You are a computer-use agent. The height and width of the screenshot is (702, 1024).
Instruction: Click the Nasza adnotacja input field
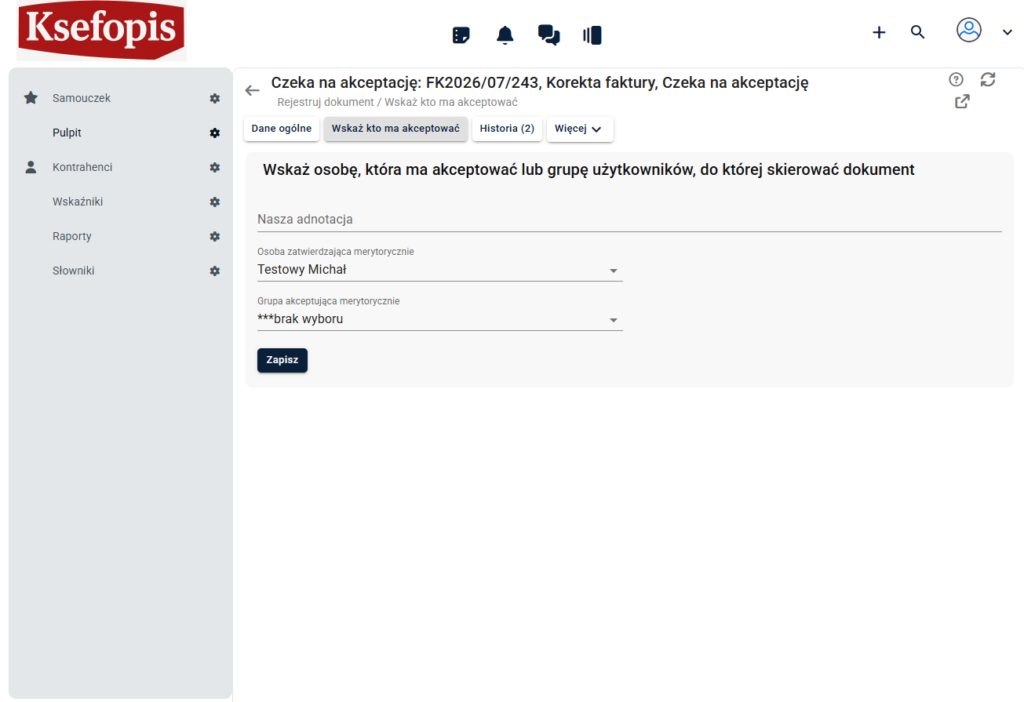click(x=629, y=219)
